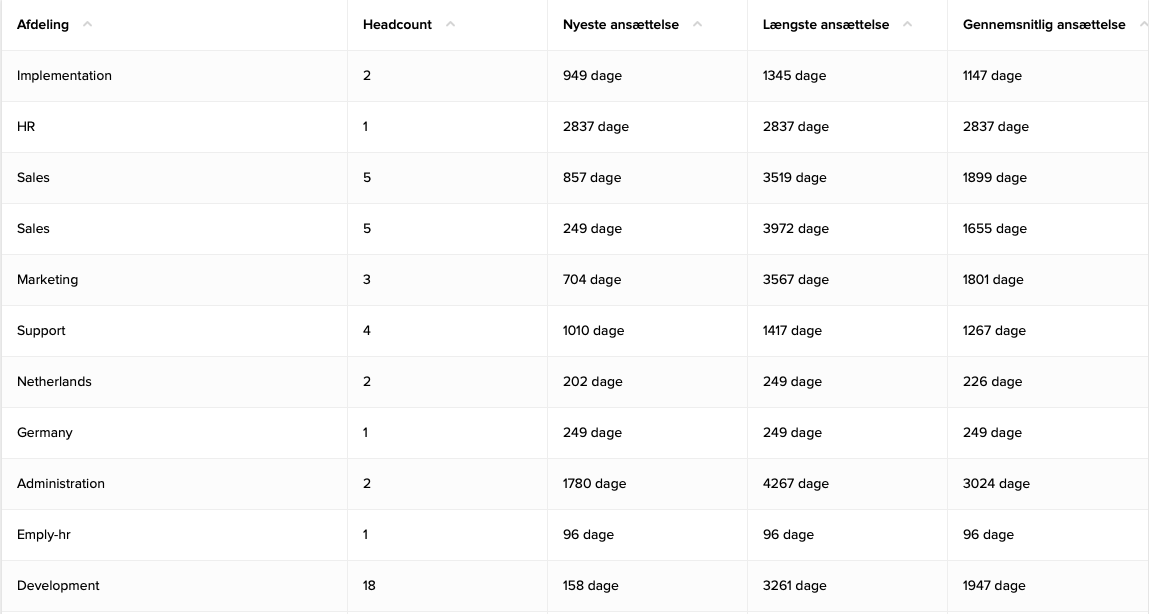This screenshot has width=1149, height=614.
Task: Click the Længste ansættelse header label
Action: (825, 25)
